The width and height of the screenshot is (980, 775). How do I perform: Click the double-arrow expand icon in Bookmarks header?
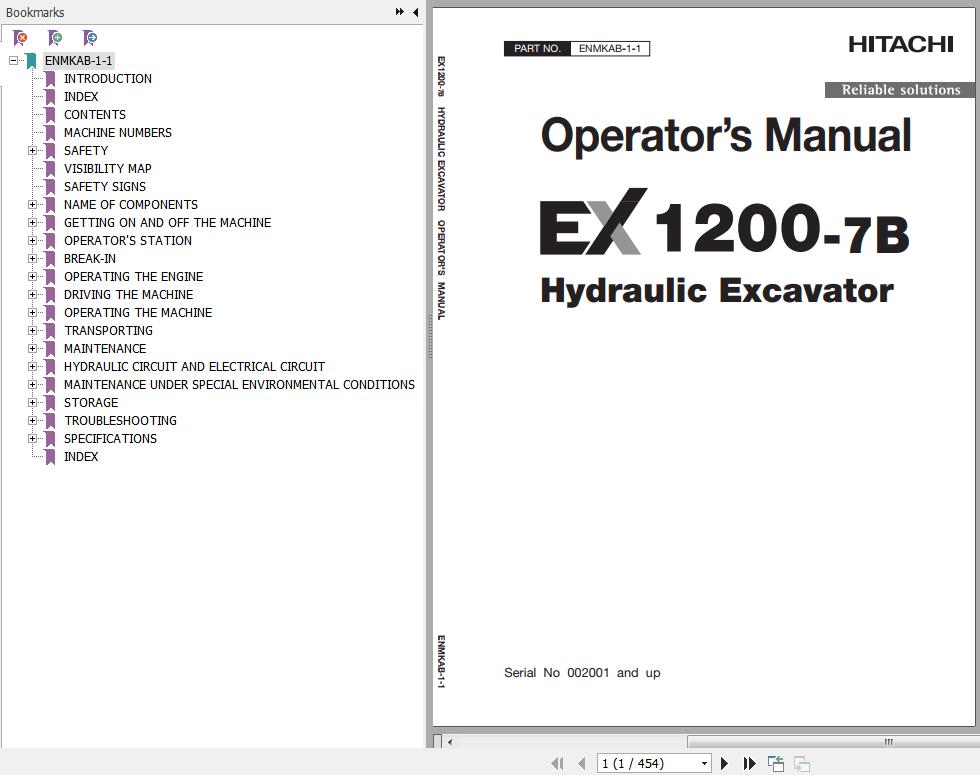point(399,12)
